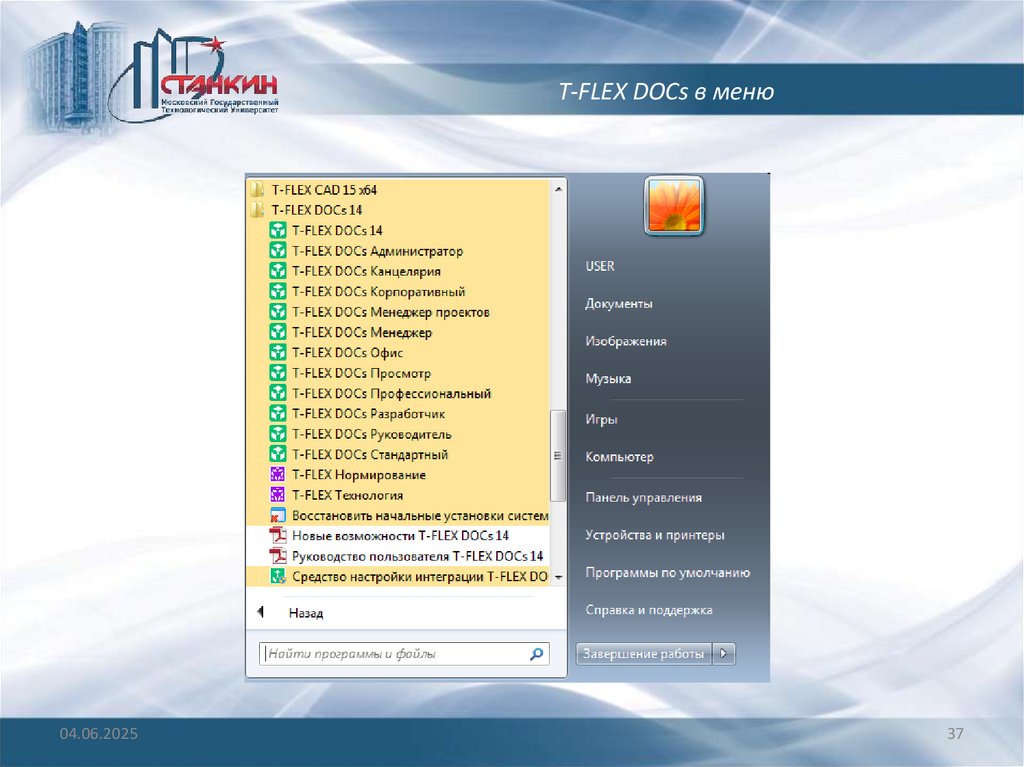
Task: Launch T-FLEX DOCs Администратор label
Action: (377, 251)
